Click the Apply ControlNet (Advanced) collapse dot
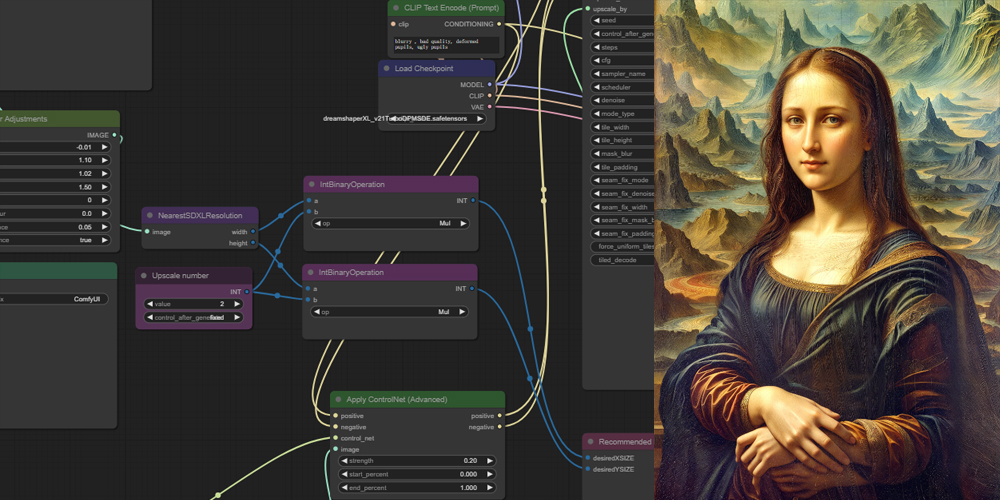This screenshot has width=1000, height=500. pyautogui.click(x=339, y=400)
